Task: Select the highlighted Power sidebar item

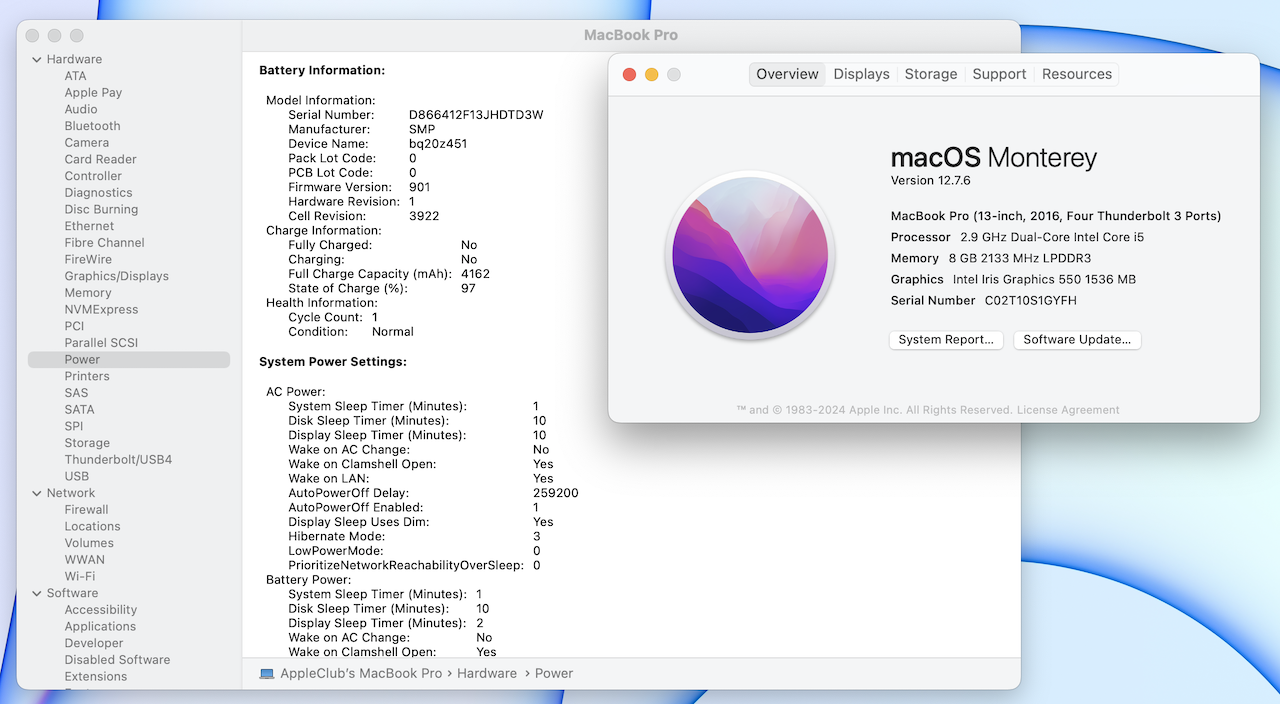Action: pyautogui.click(x=129, y=359)
